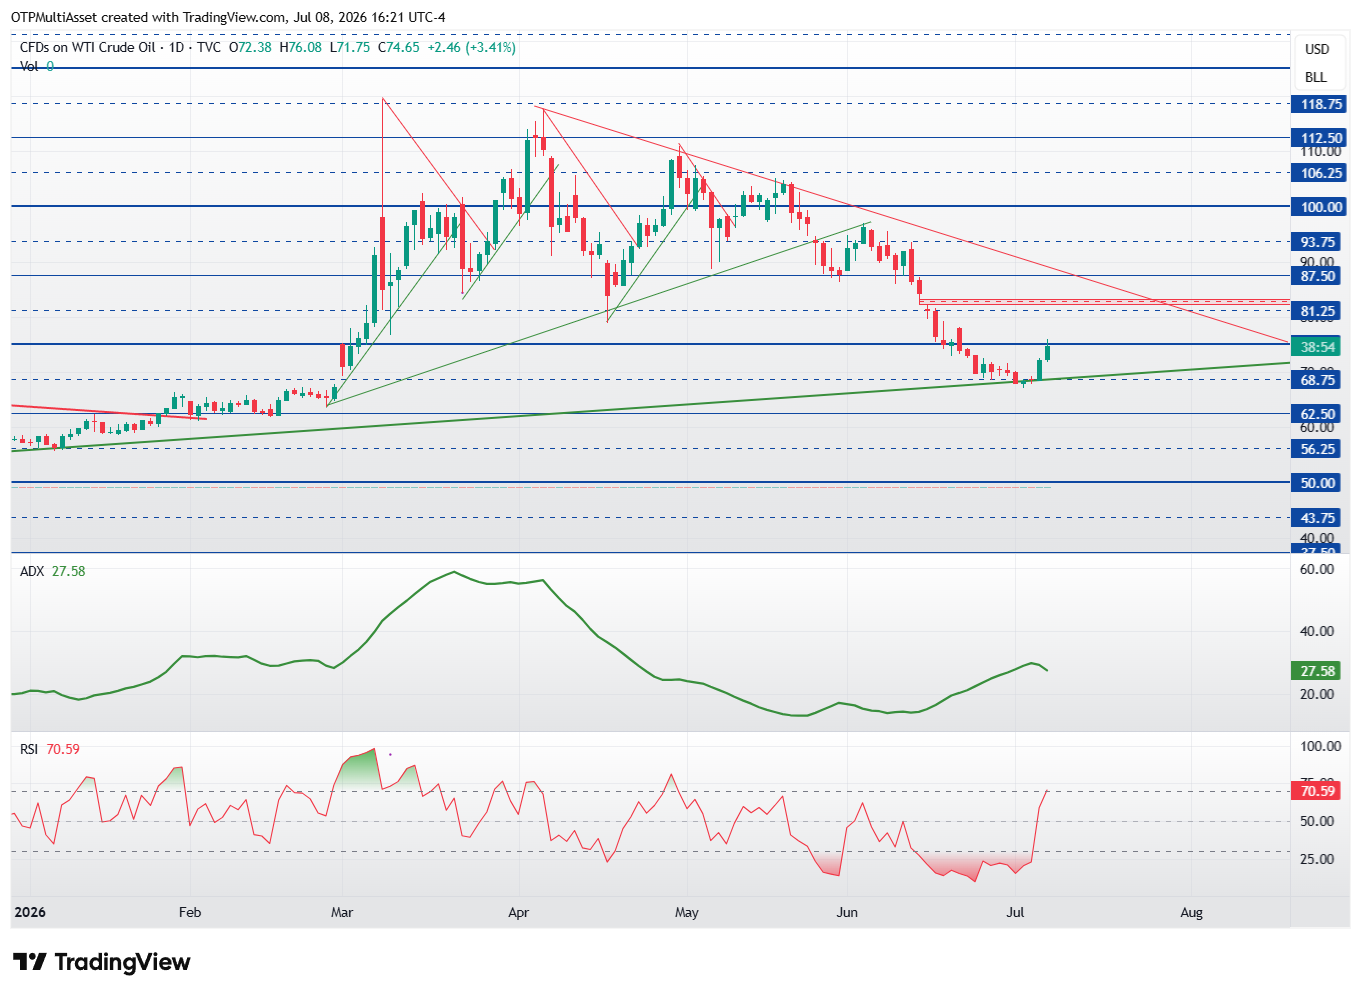Click the open price value O72.38

(x=250, y=47)
